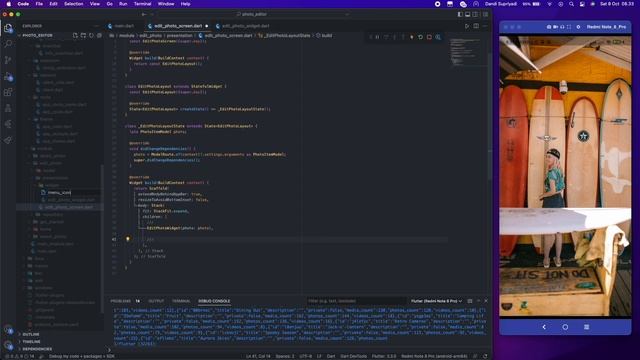Screen dimensions: 640x360
Task: Open the Source Control view
Action: (x=8, y=60)
